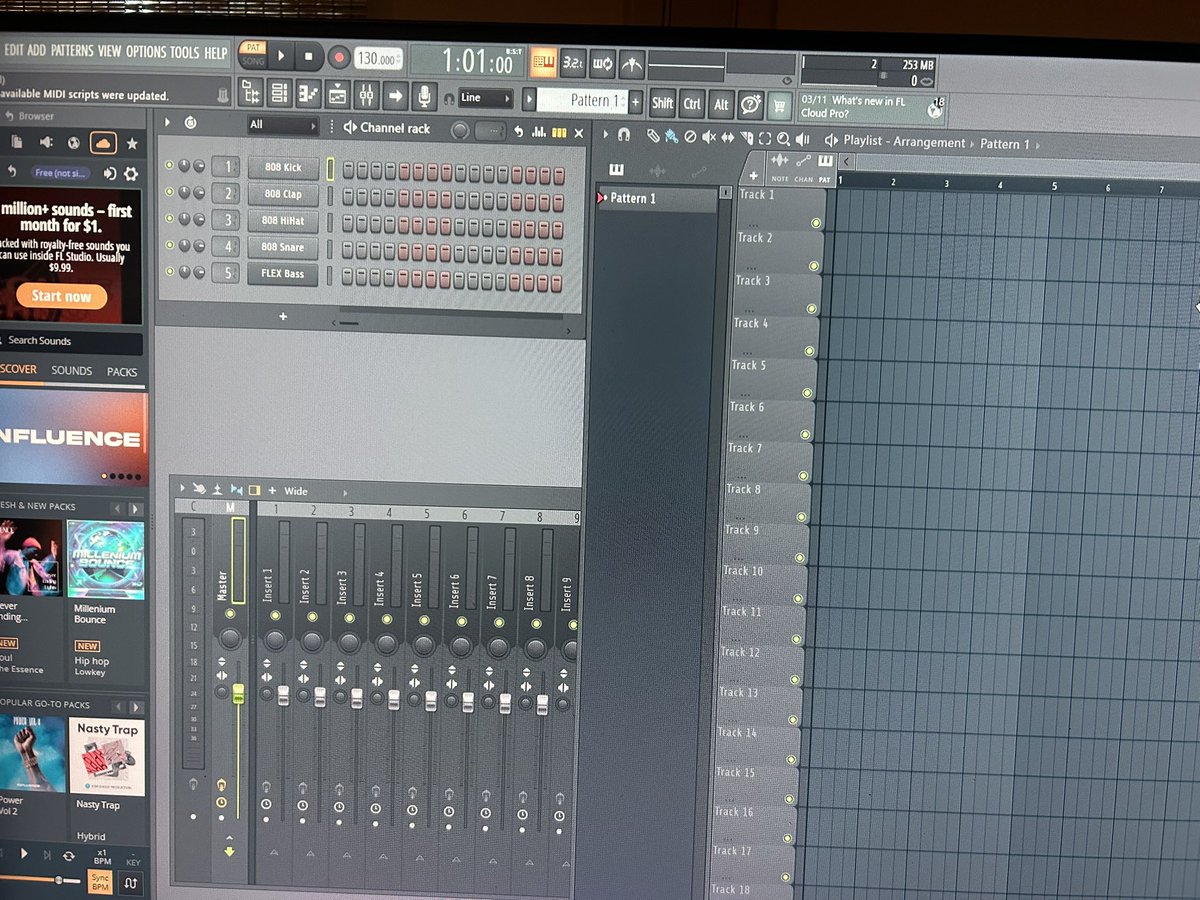Mute the 808 Kick channel LED
Screen dimensions: 1200x900
click(x=169, y=165)
